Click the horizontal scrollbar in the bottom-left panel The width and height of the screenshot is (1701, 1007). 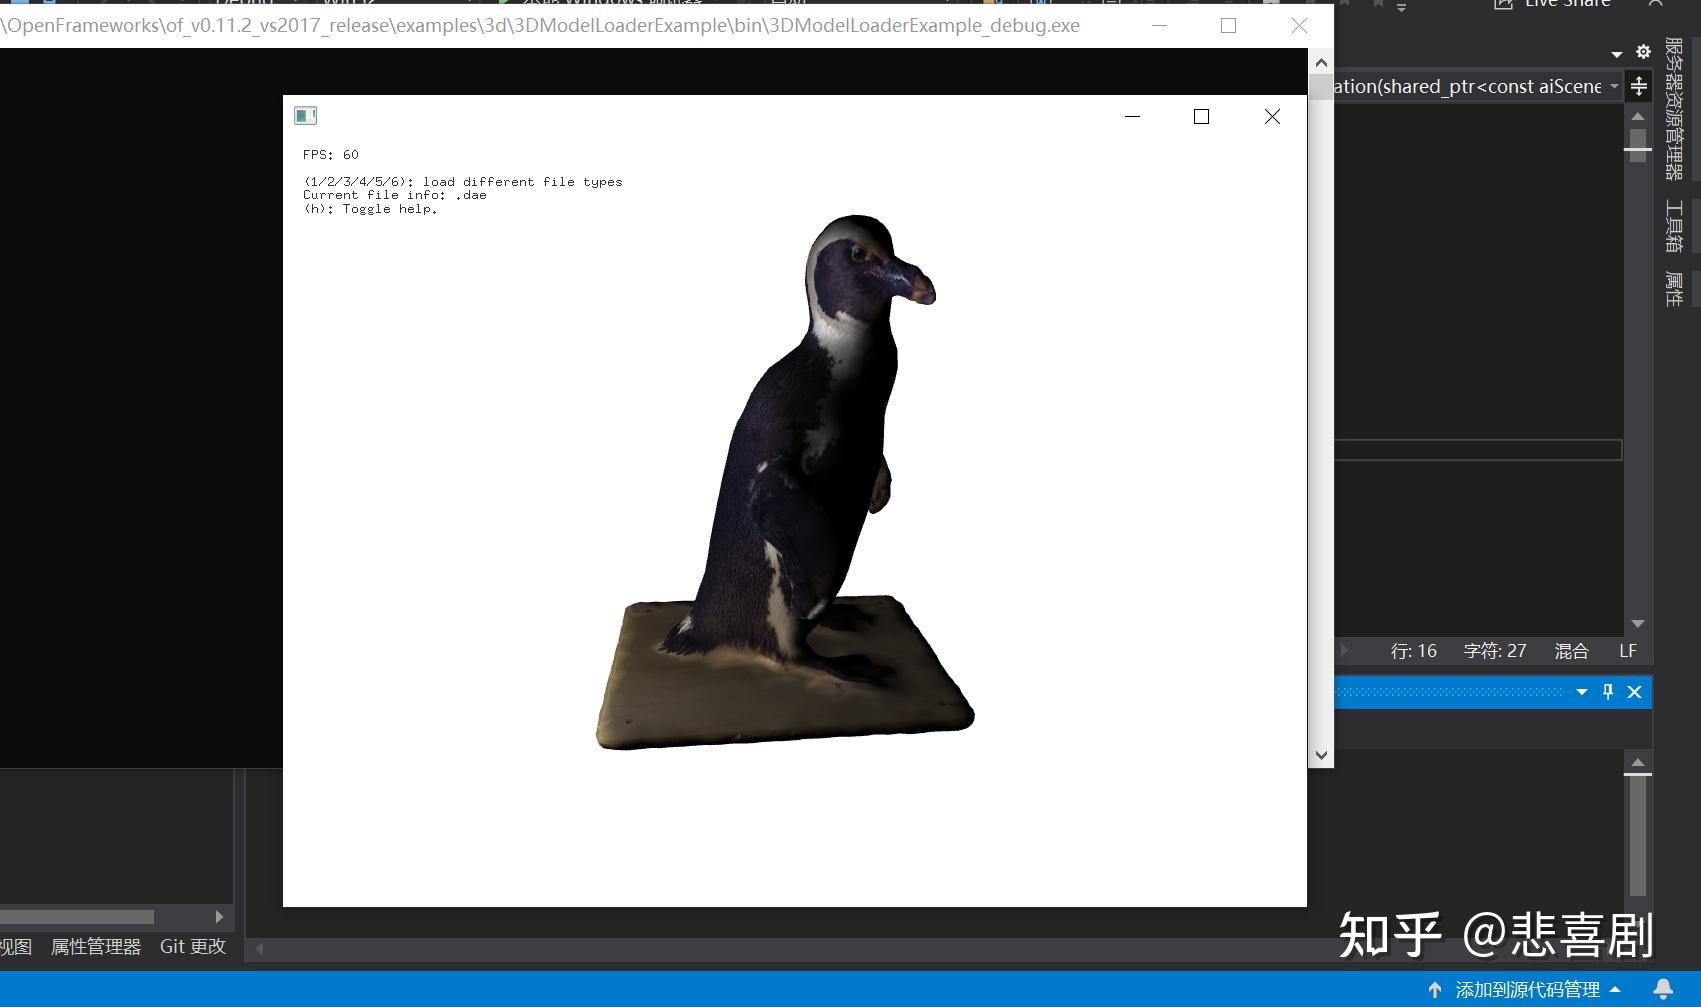coord(78,916)
